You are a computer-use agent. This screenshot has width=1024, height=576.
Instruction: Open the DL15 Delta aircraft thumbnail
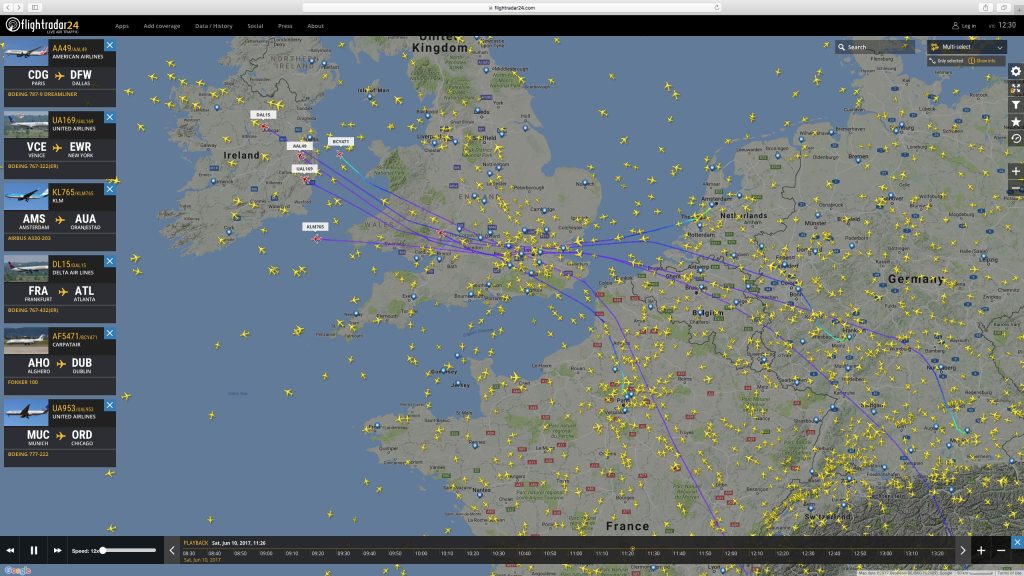(26, 268)
